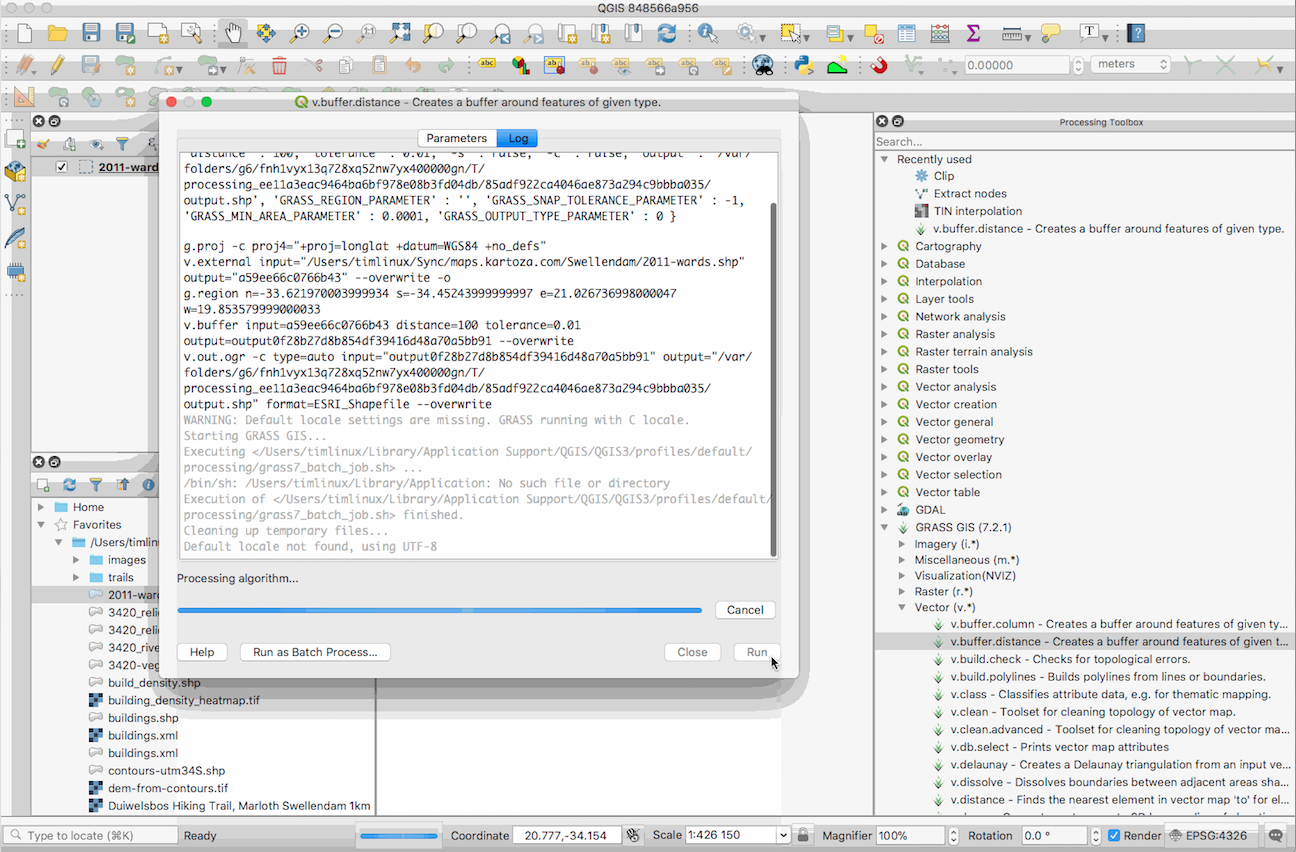The height and width of the screenshot is (852, 1296).
Task: Click the Add Vector Layer sidebar icon
Action: pyautogui.click(x=15, y=204)
